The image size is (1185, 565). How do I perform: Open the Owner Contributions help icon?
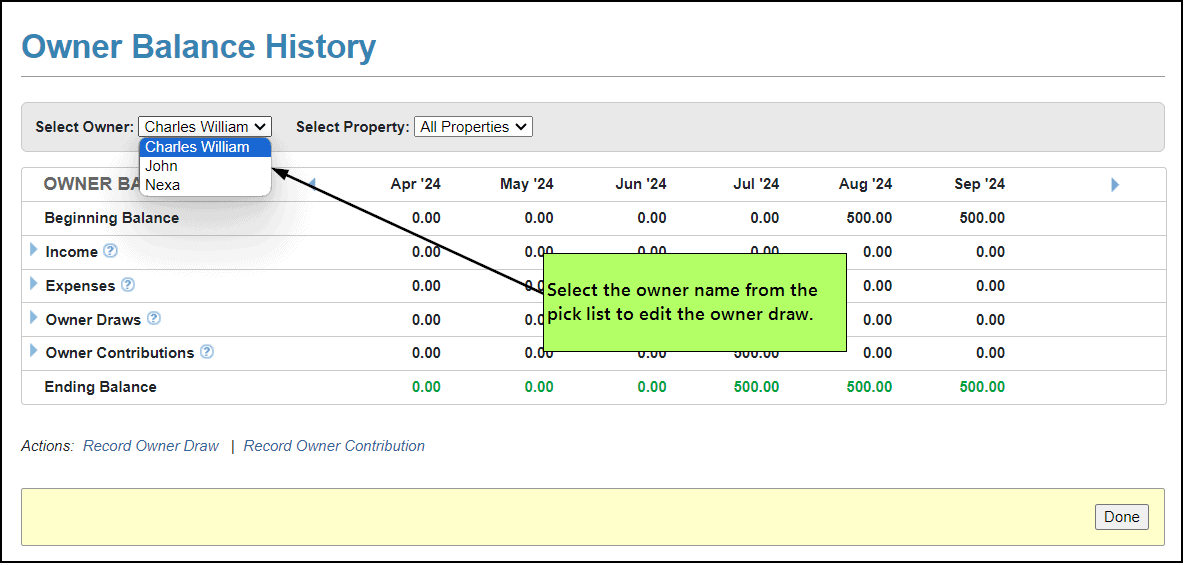pyautogui.click(x=207, y=352)
